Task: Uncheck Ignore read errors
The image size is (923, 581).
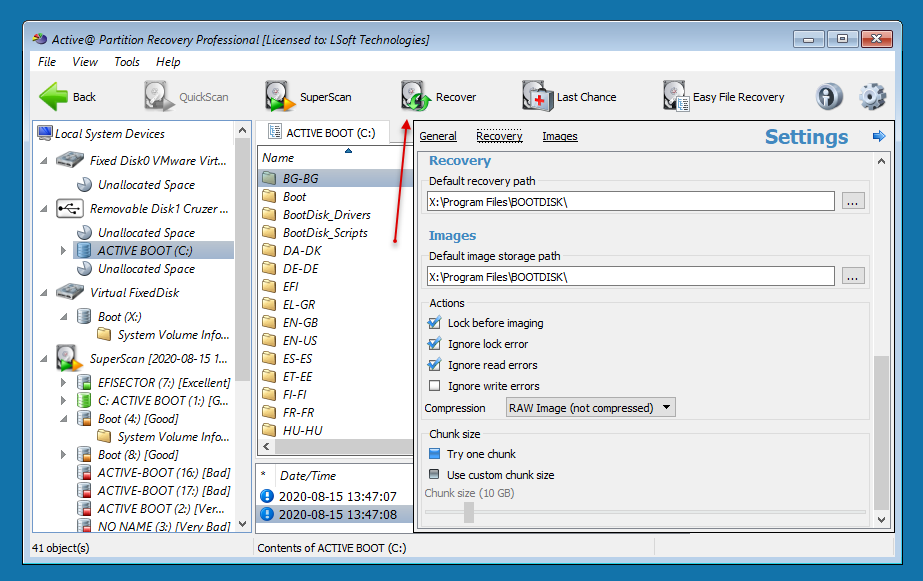Action: 434,365
